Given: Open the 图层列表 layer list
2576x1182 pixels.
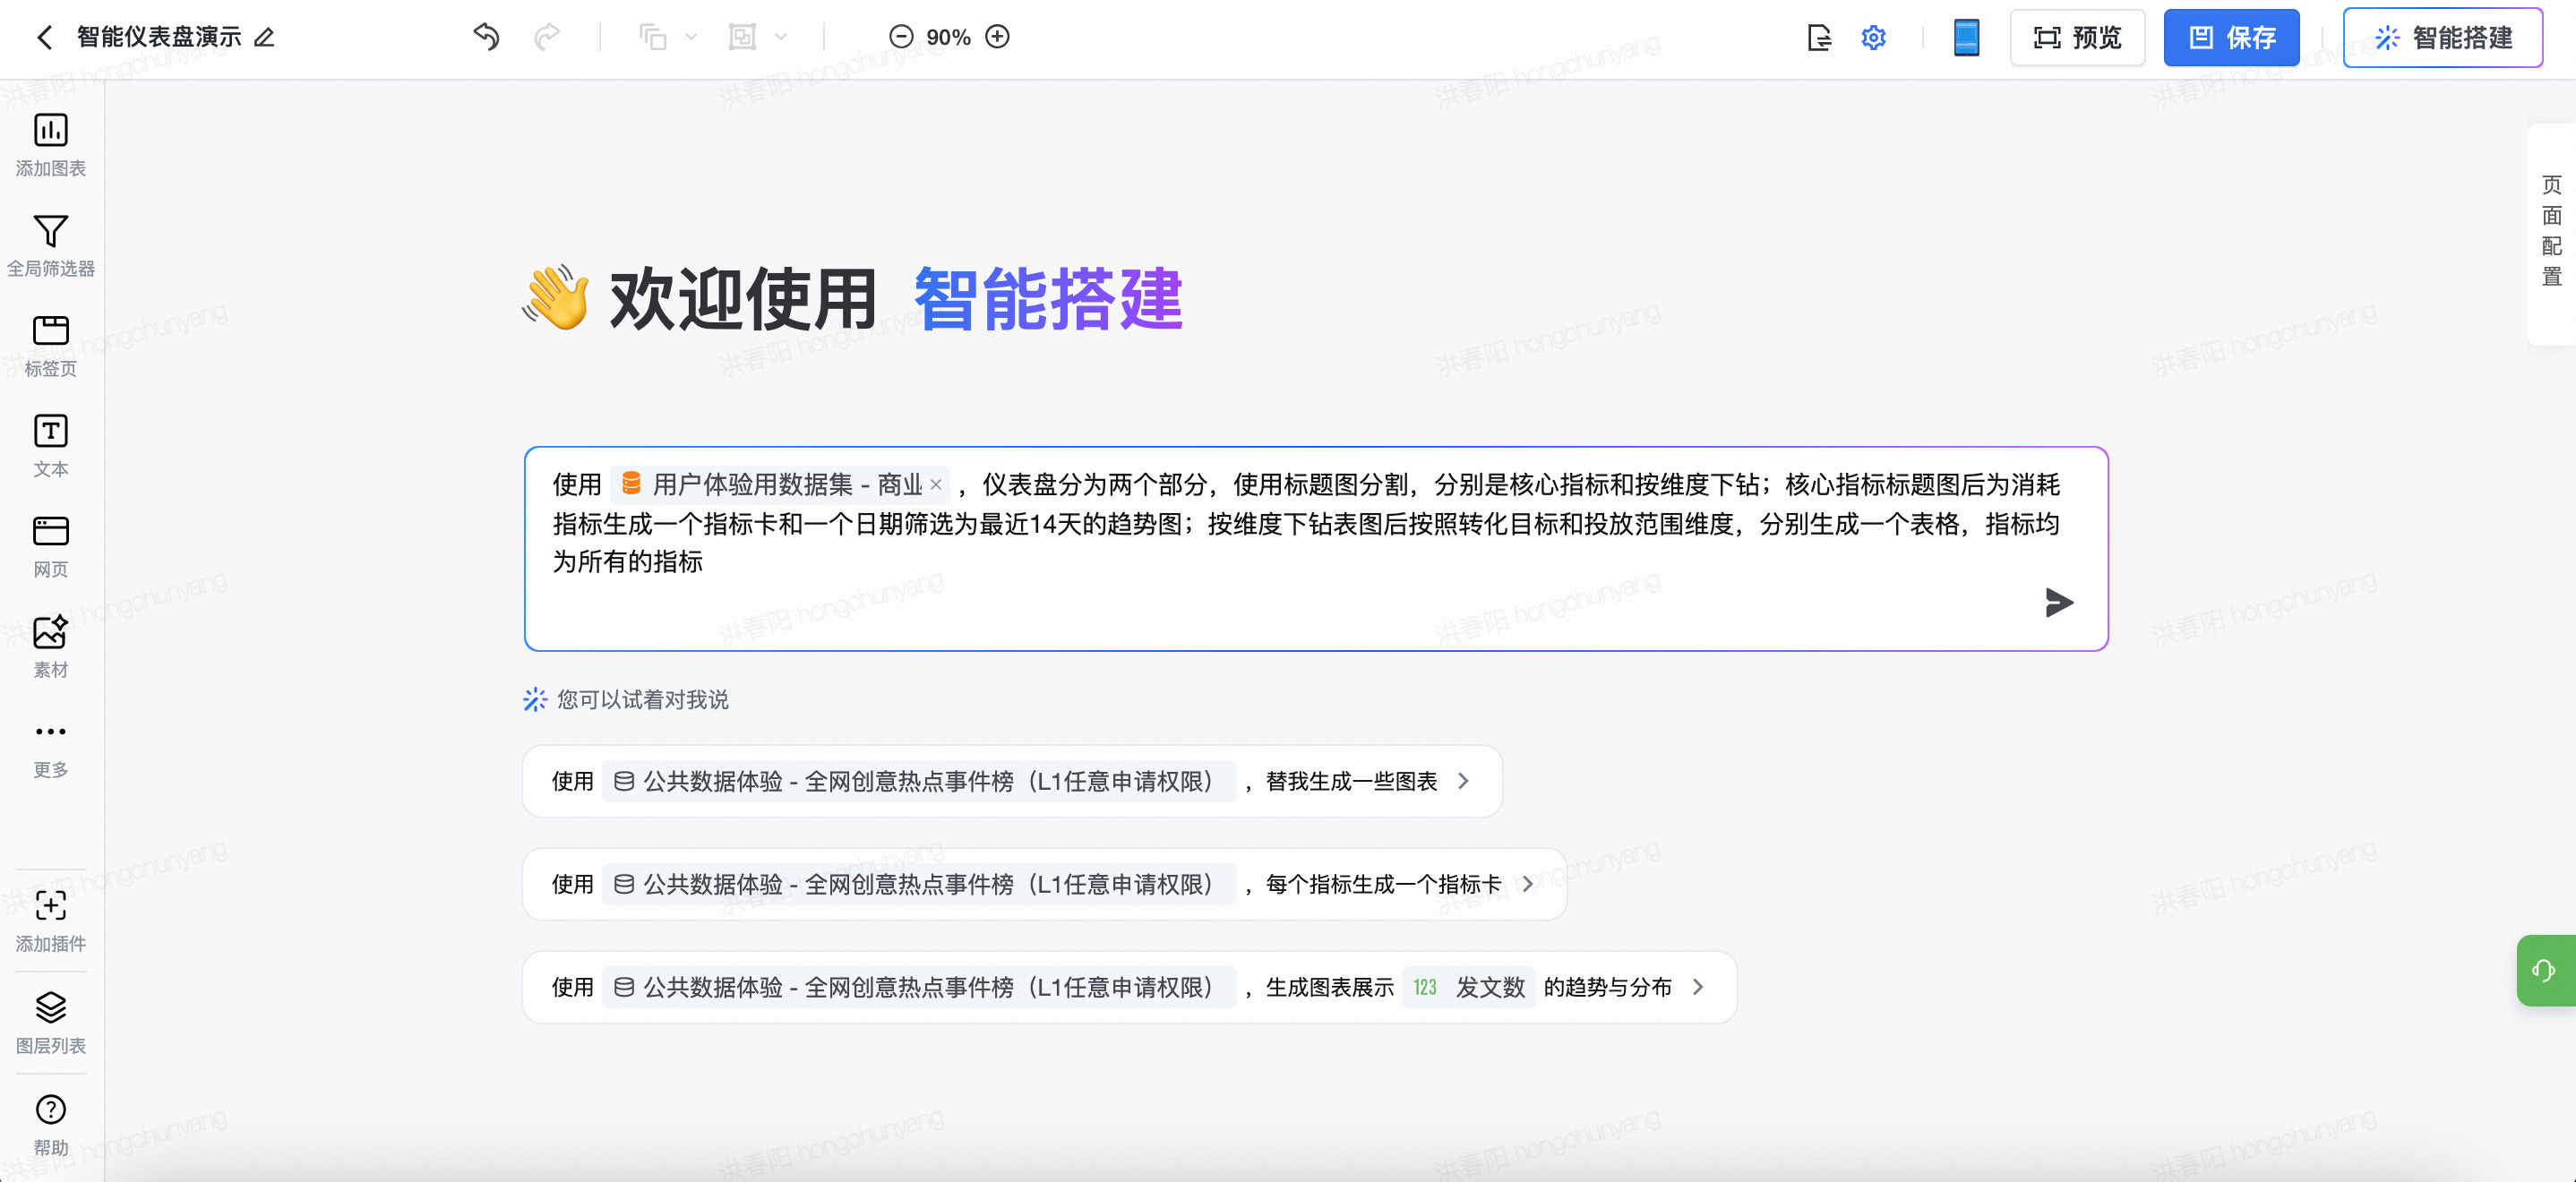Looking at the screenshot, I should (50, 1007).
